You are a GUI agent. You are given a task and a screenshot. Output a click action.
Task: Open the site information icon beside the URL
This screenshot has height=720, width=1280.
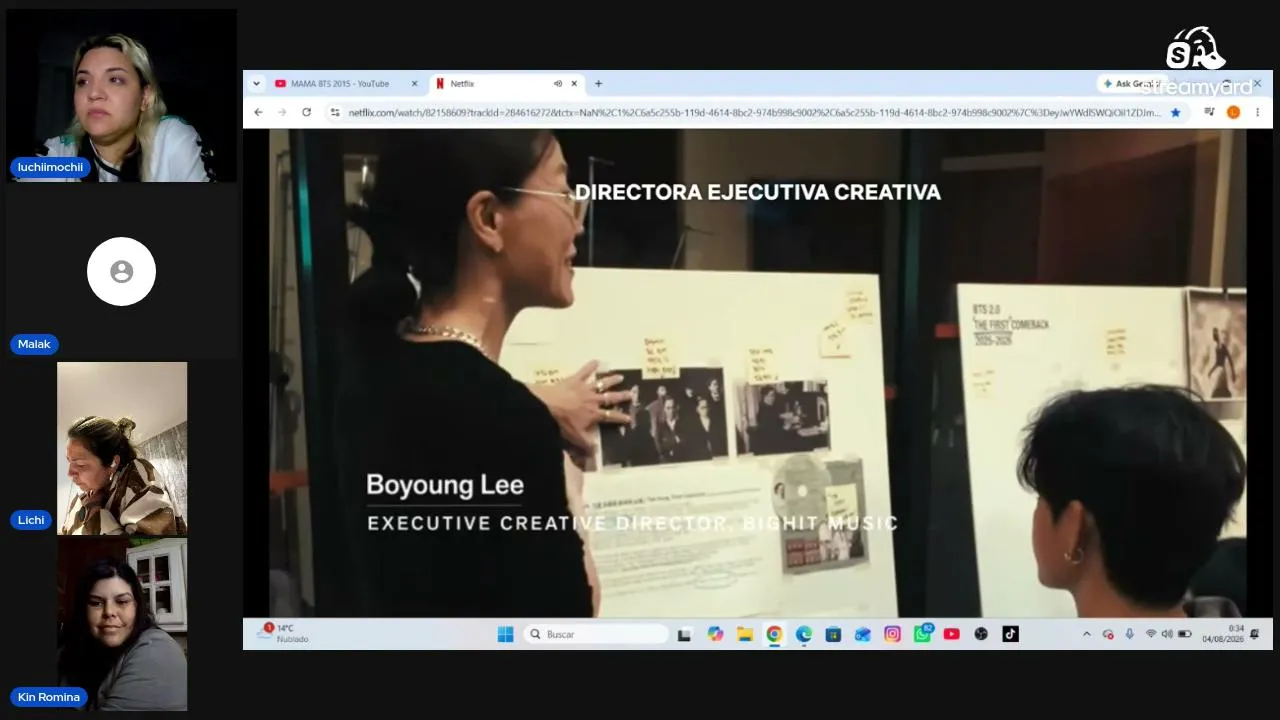point(335,113)
